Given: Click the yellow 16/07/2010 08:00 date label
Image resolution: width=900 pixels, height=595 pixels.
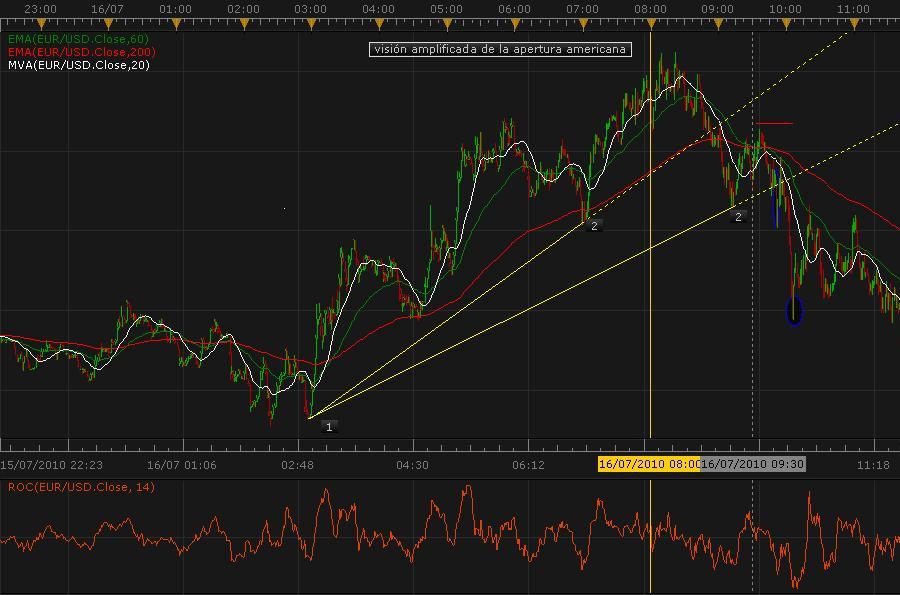Looking at the screenshot, I should (649, 464).
